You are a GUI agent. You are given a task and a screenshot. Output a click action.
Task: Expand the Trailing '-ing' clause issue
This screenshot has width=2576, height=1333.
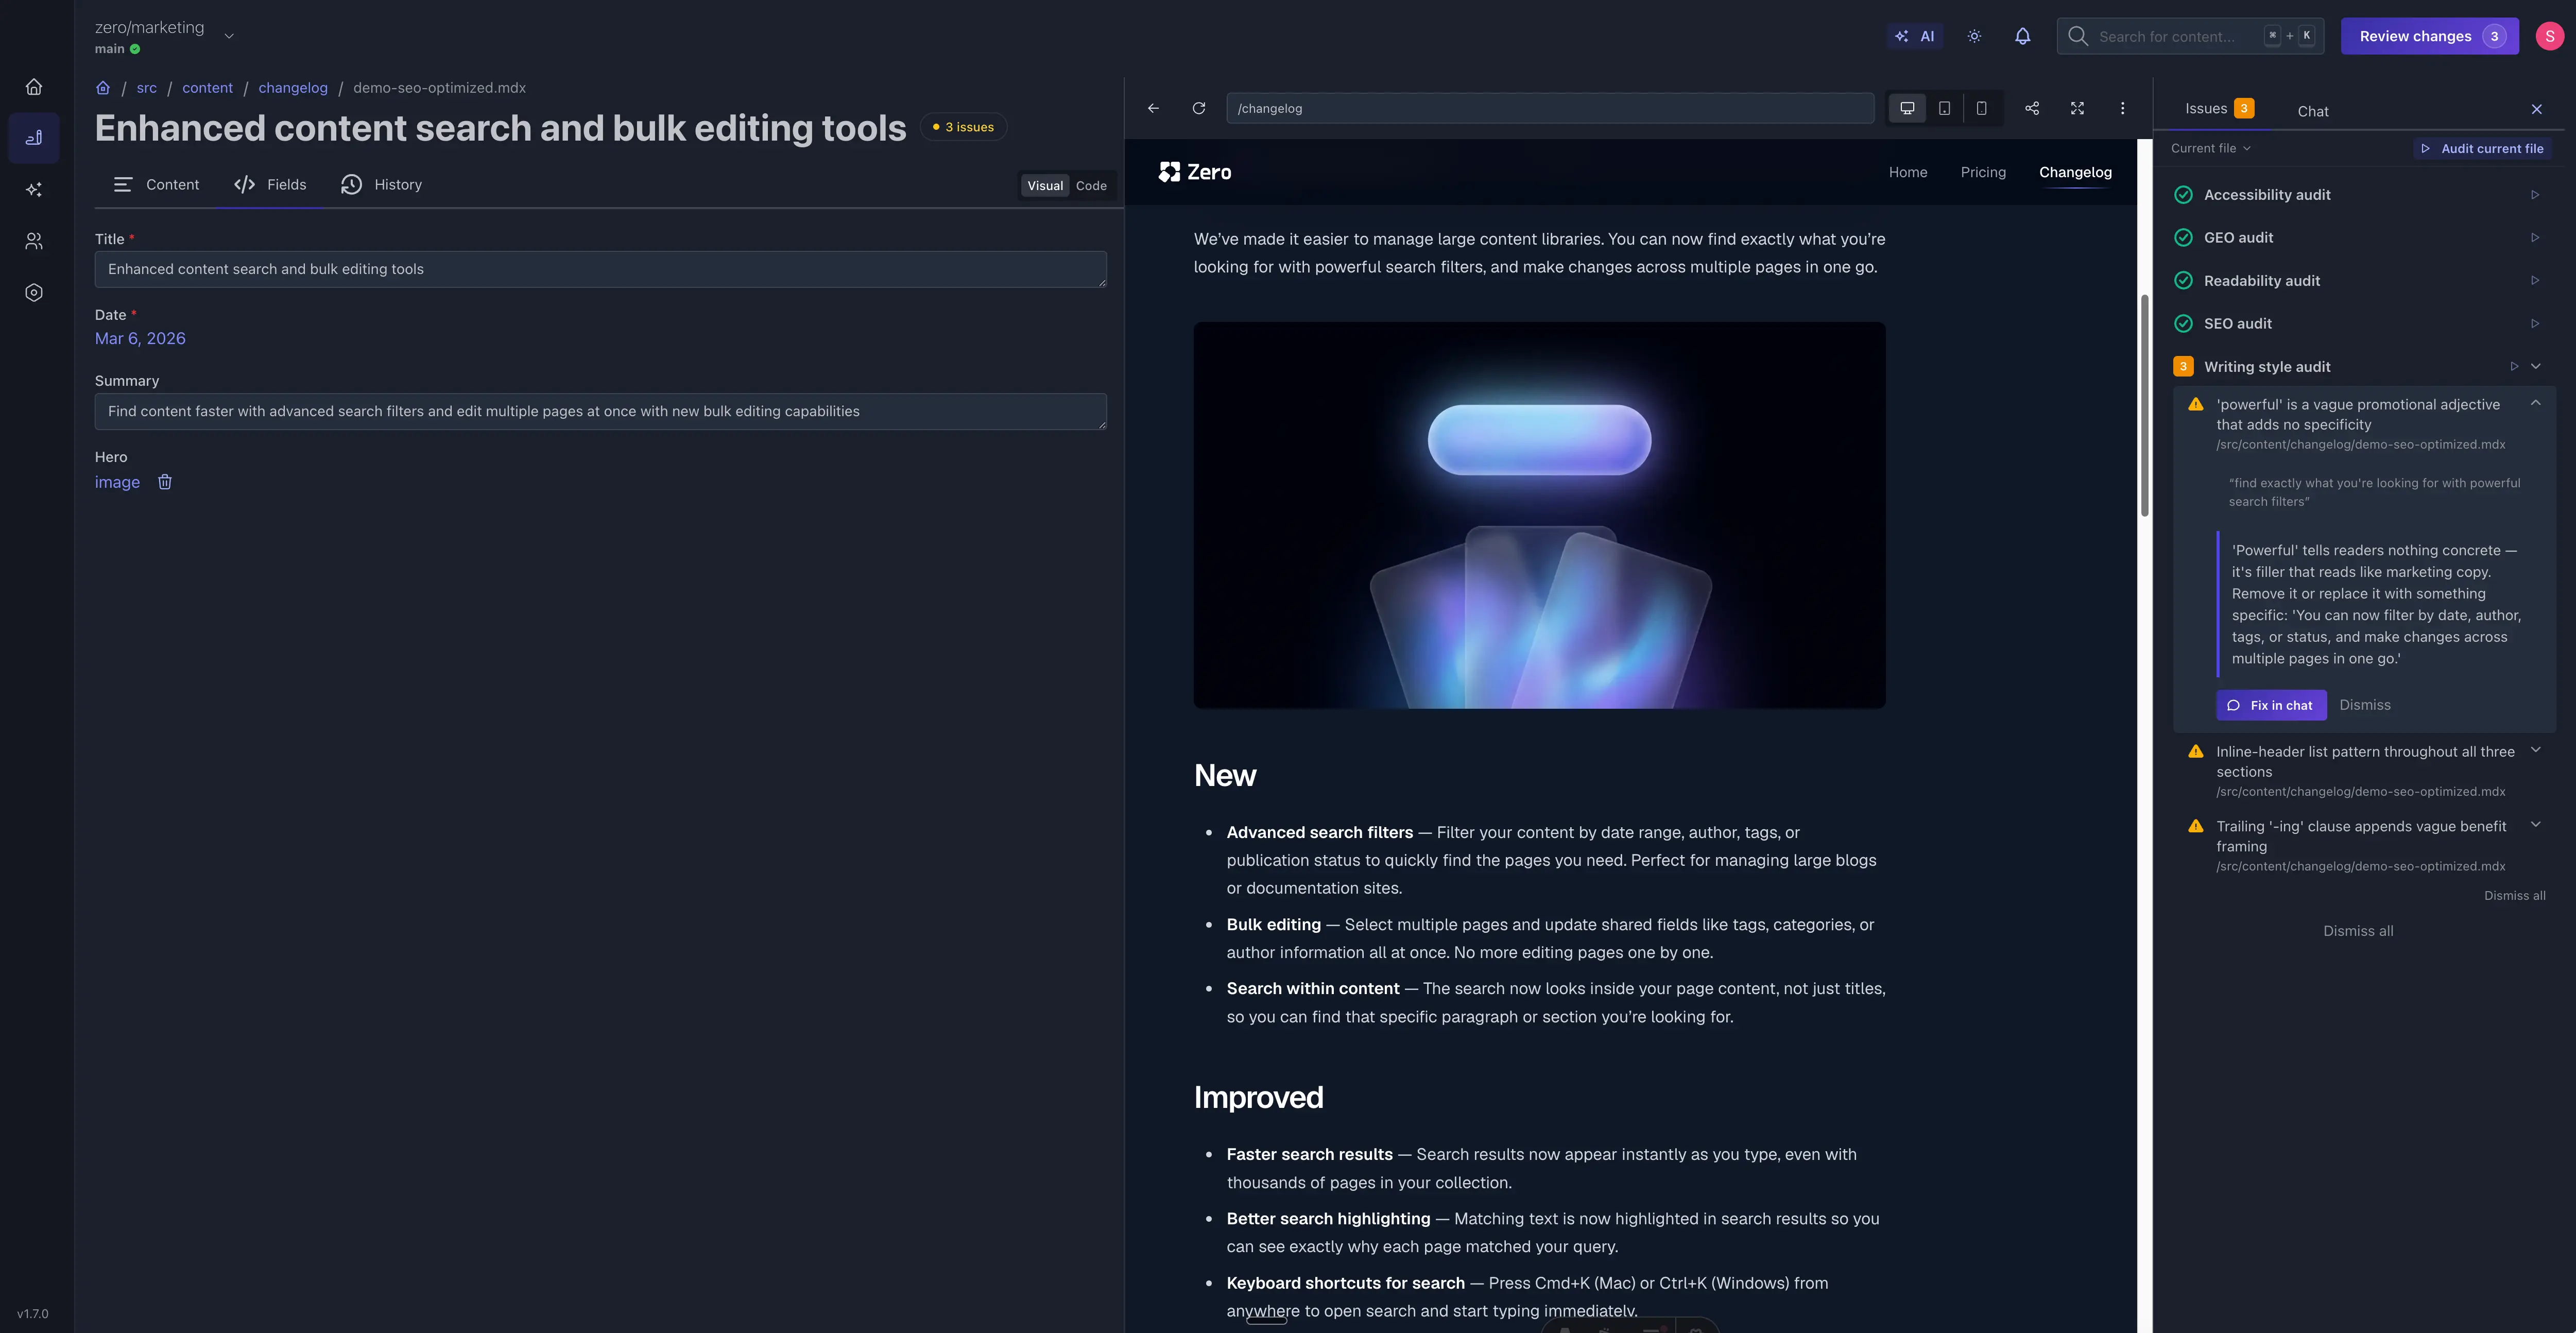tap(2536, 825)
